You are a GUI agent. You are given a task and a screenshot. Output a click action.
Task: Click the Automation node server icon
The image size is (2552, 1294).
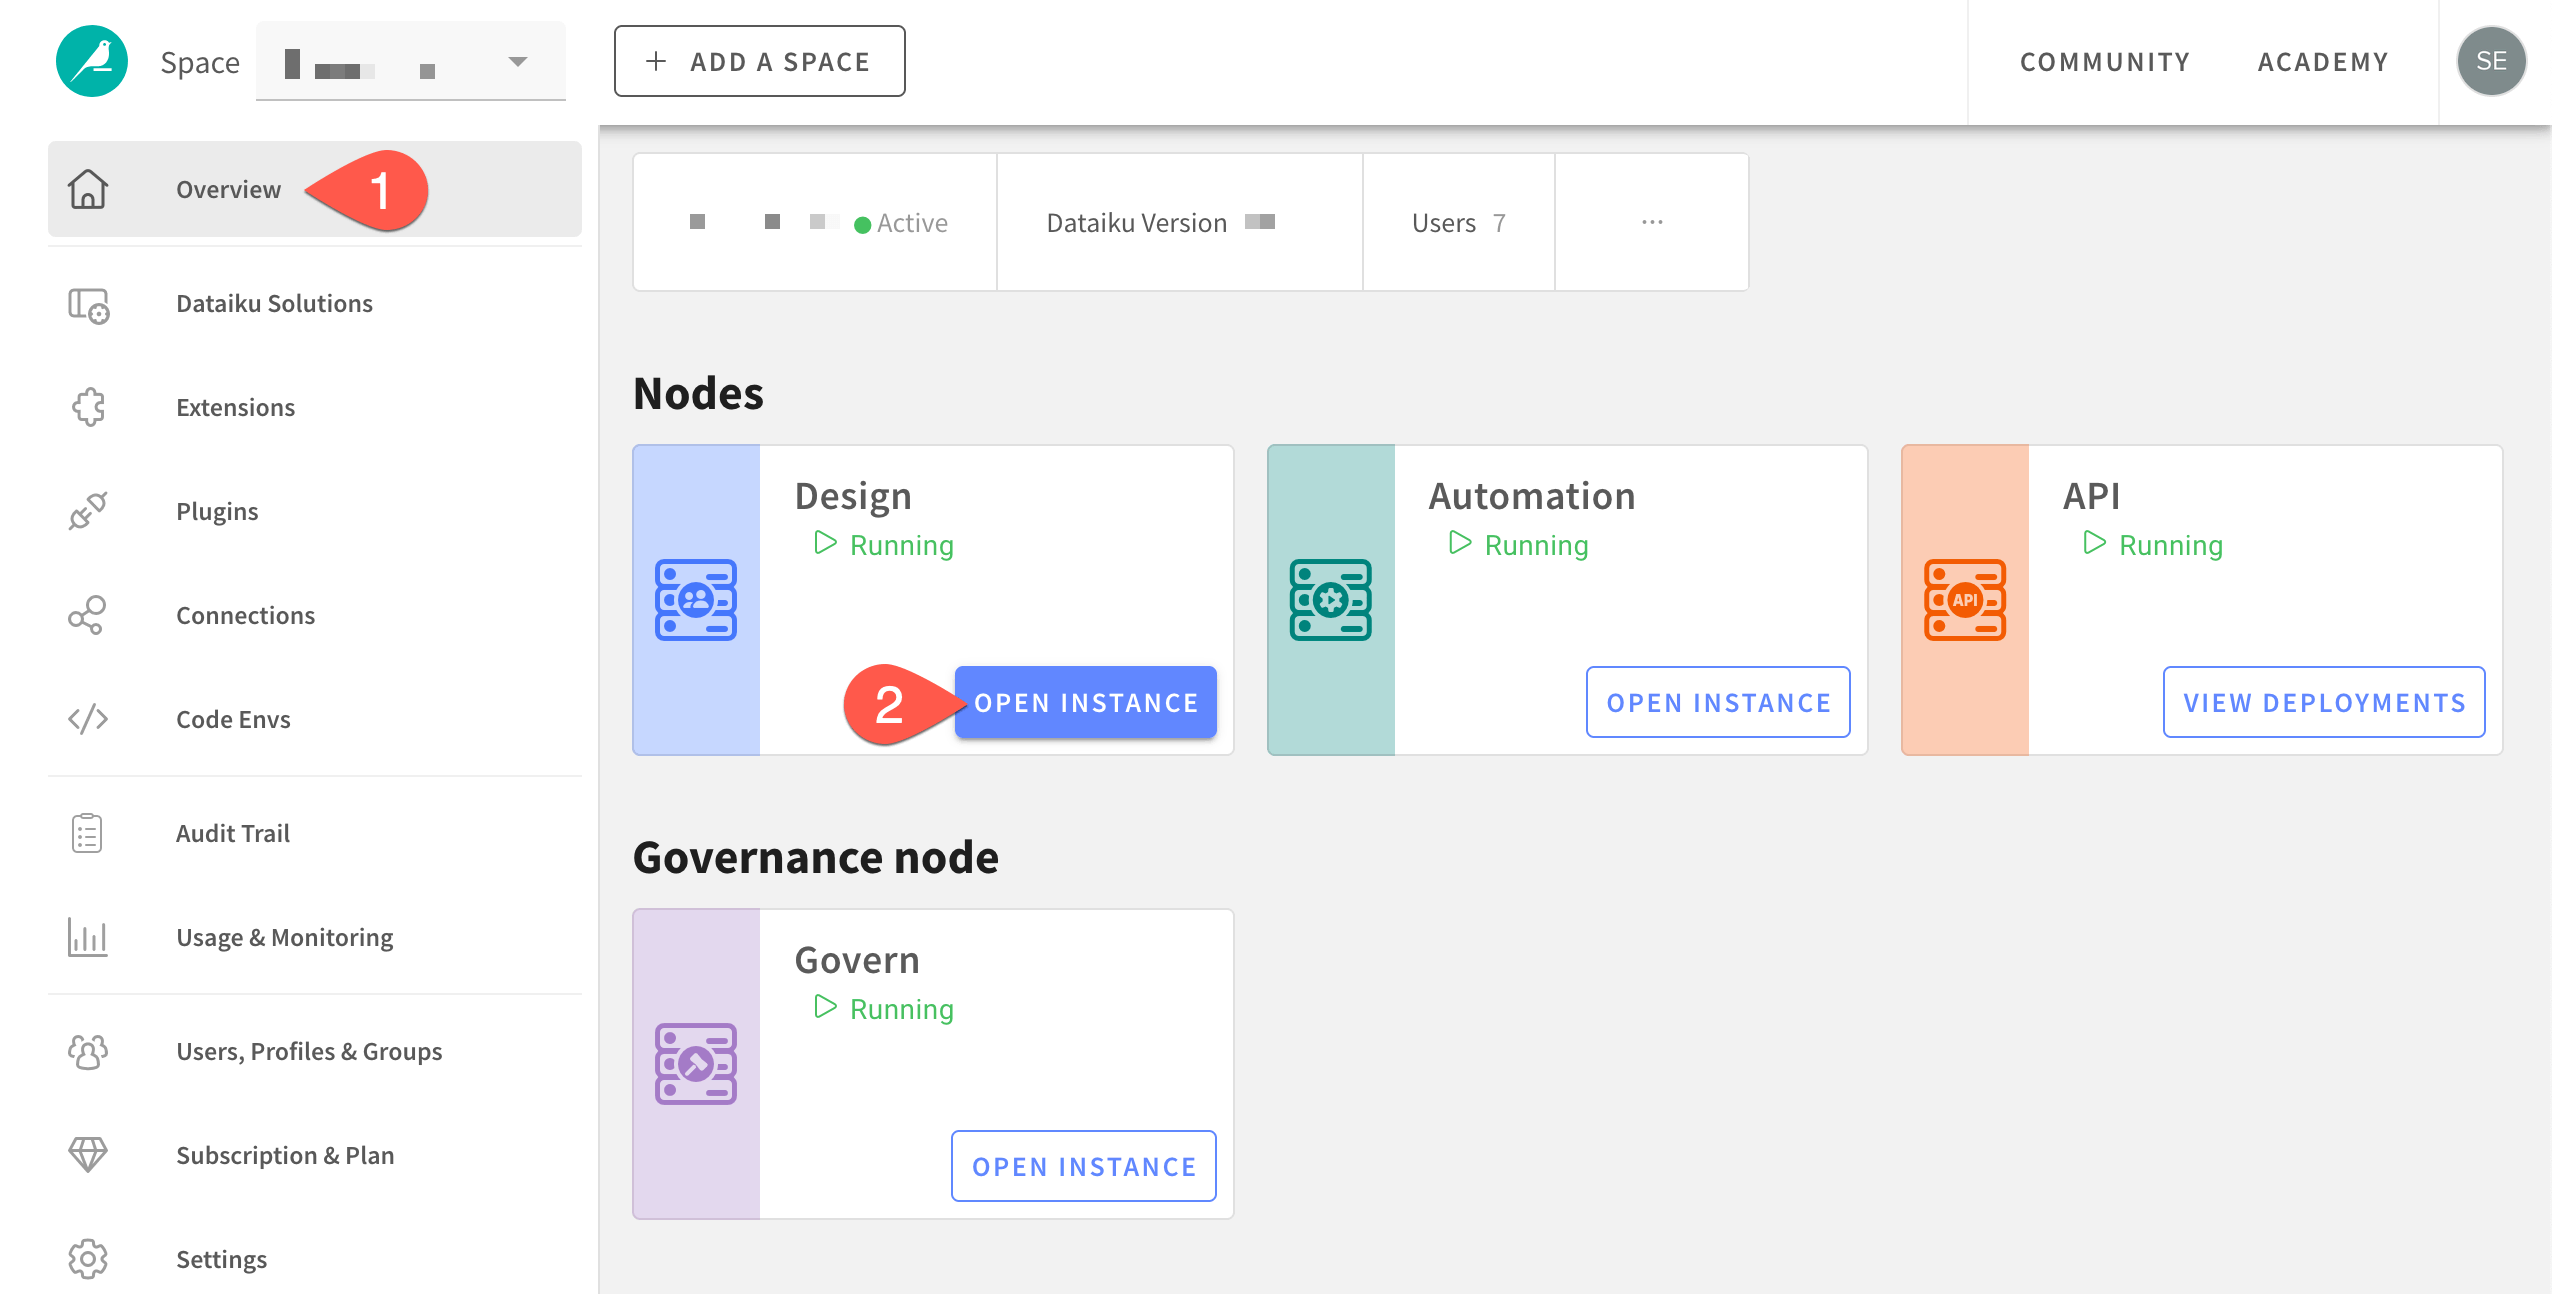pos(1331,600)
